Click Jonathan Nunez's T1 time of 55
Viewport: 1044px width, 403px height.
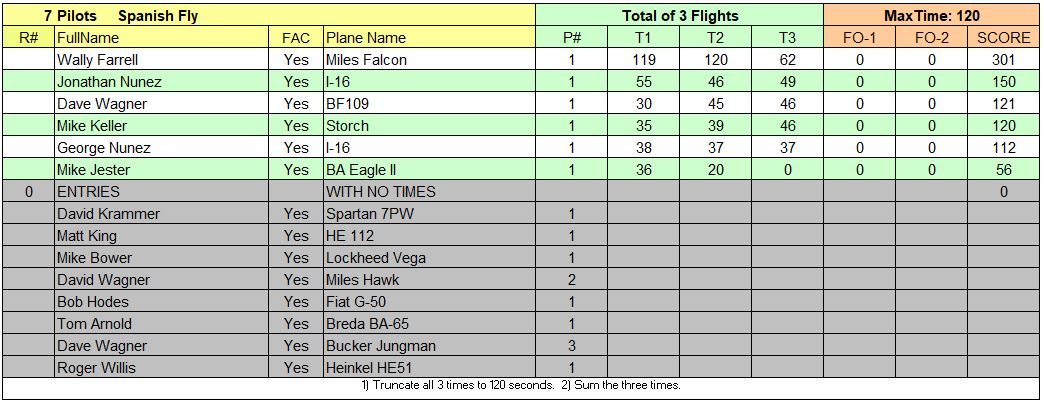click(x=643, y=81)
